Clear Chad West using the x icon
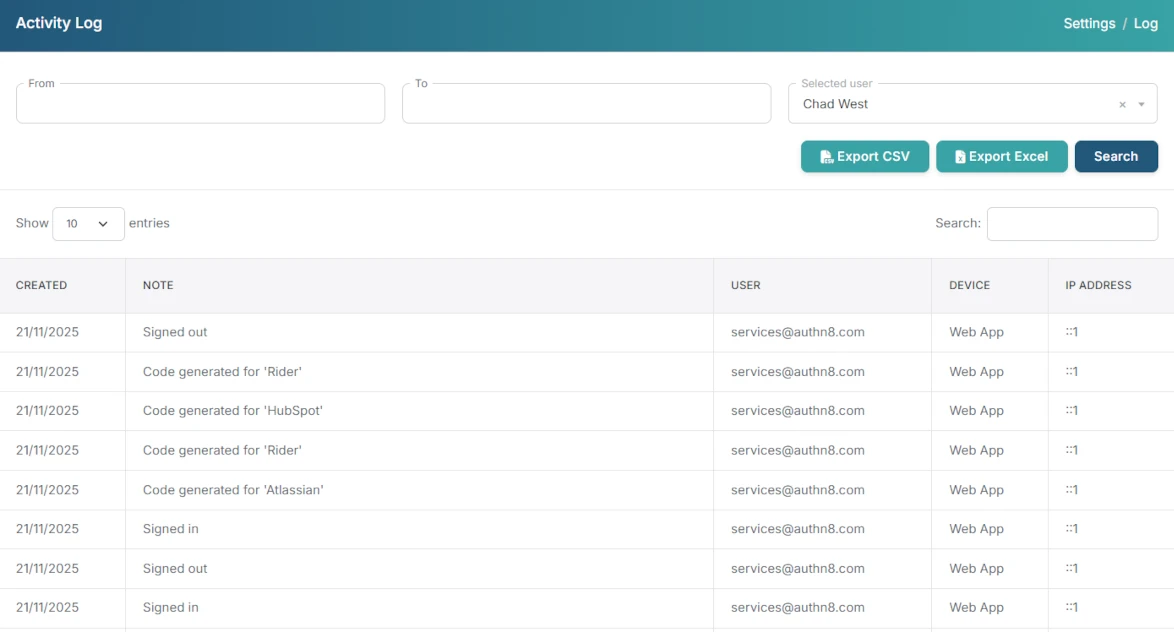 tap(1122, 103)
